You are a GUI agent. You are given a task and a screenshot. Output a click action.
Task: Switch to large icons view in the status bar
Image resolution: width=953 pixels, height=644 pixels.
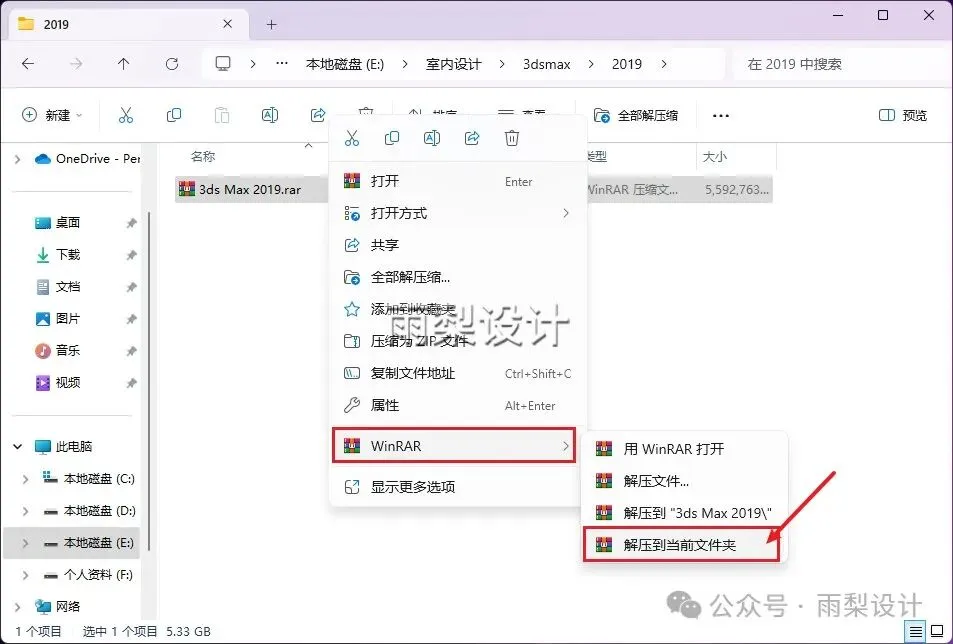point(937,631)
